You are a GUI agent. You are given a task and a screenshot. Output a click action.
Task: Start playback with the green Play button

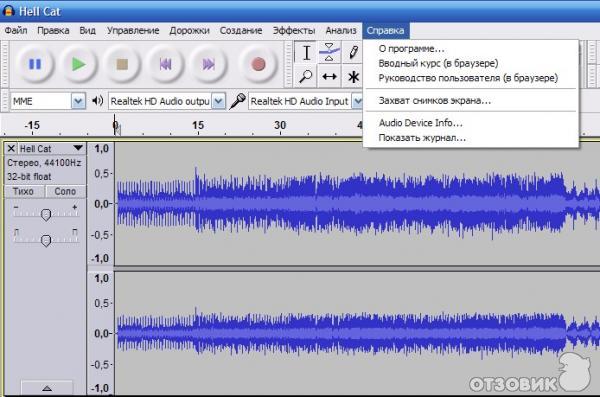pos(78,64)
